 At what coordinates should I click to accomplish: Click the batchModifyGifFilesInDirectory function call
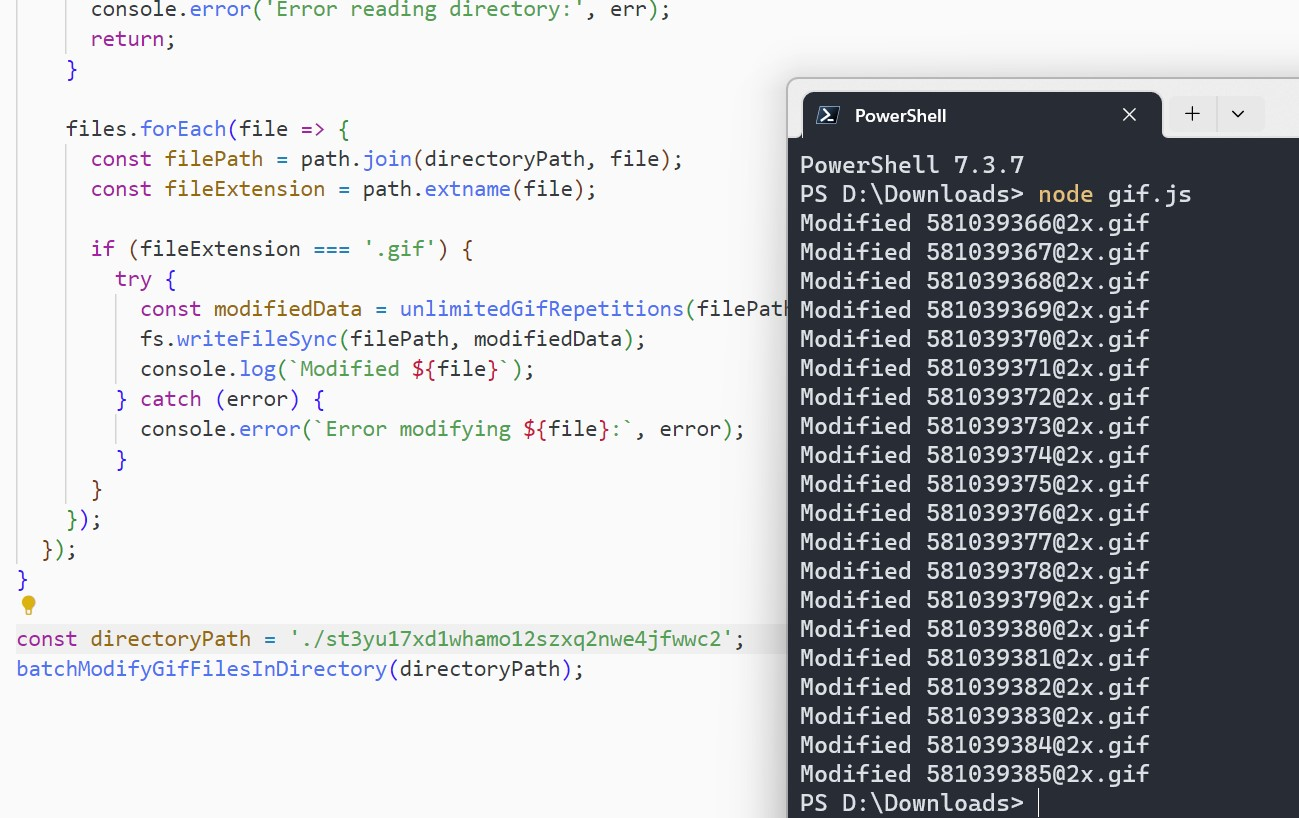point(200,669)
